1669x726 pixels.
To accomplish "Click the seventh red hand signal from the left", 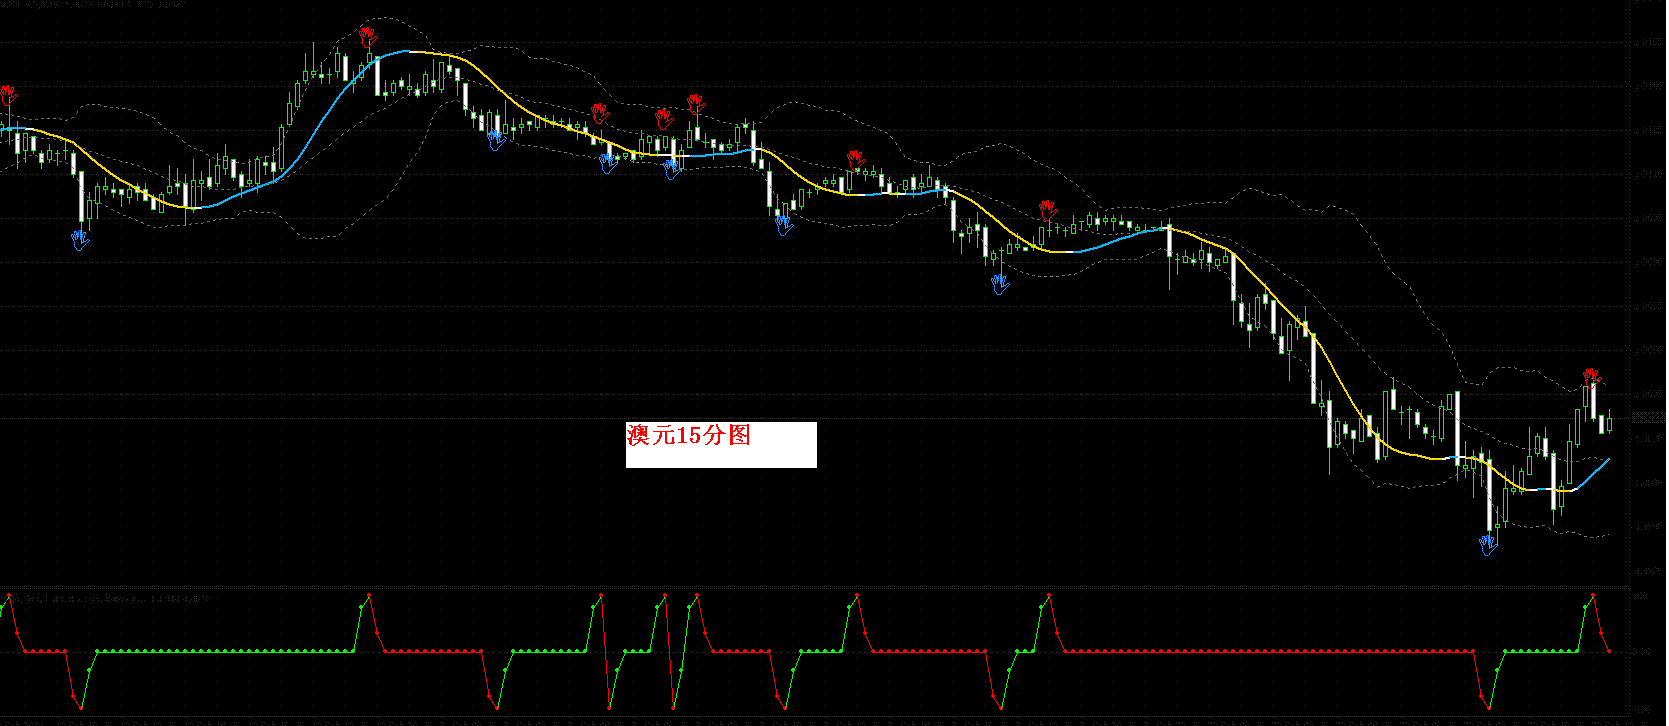I will (1047, 209).
